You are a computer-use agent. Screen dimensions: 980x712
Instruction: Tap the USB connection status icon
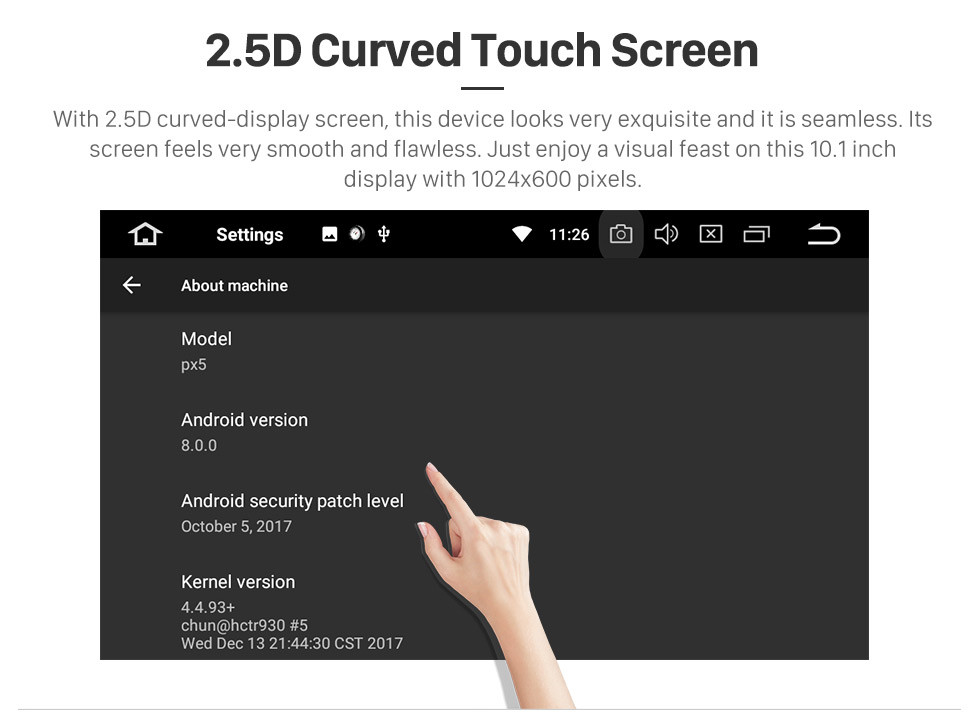384,234
